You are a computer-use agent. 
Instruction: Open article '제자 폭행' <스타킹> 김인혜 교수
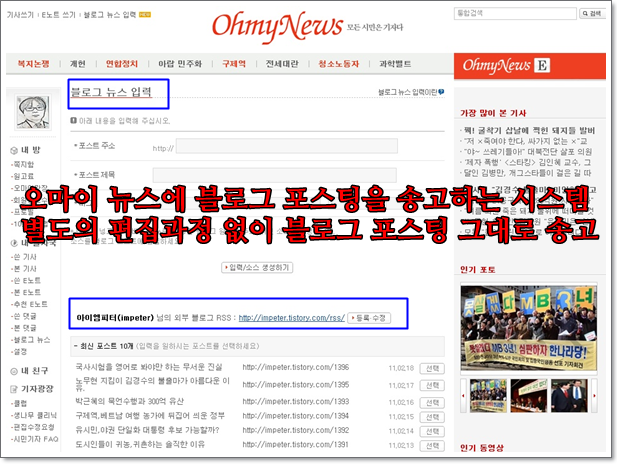coord(527,162)
